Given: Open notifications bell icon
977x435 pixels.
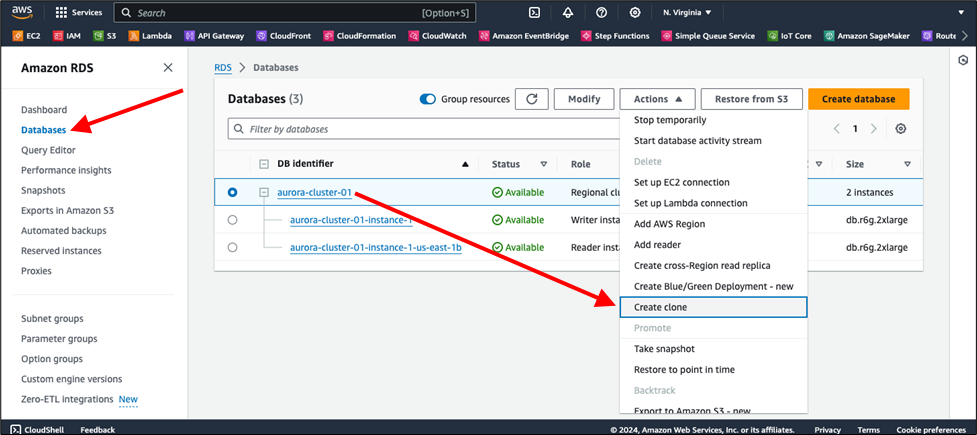Looking at the screenshot, I should click(568, 12).
